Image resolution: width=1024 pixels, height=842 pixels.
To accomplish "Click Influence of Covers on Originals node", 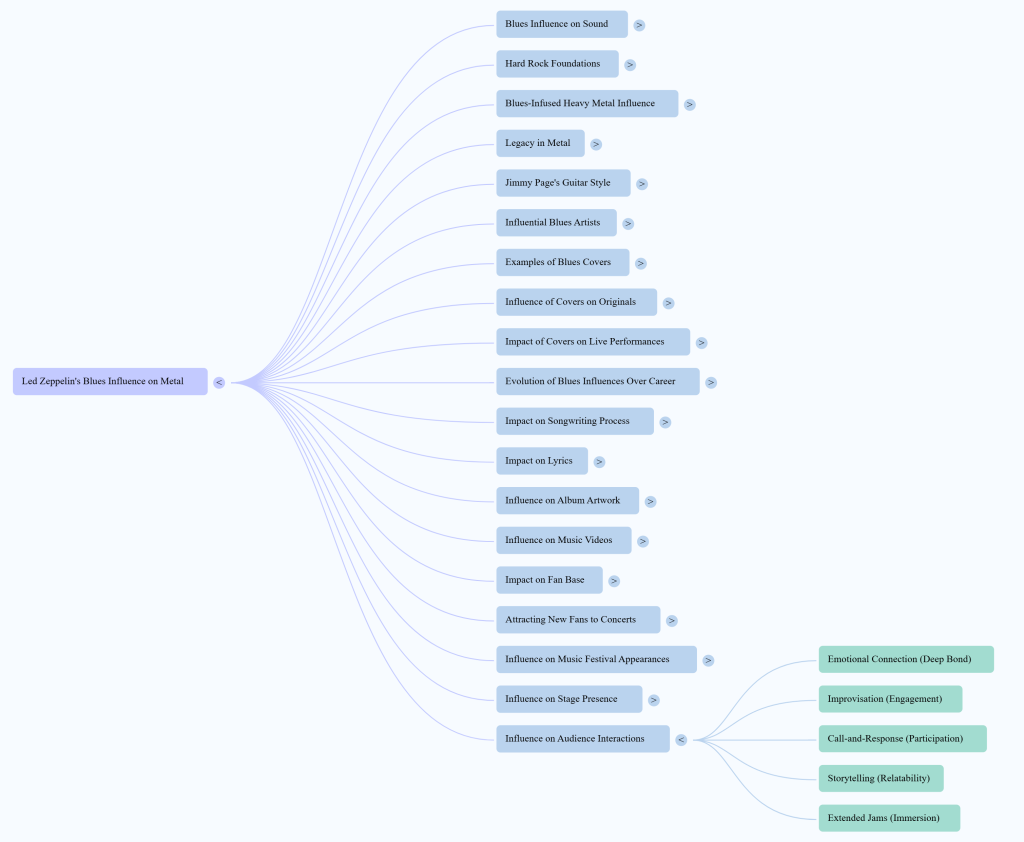I will click(x=577, y=302).
